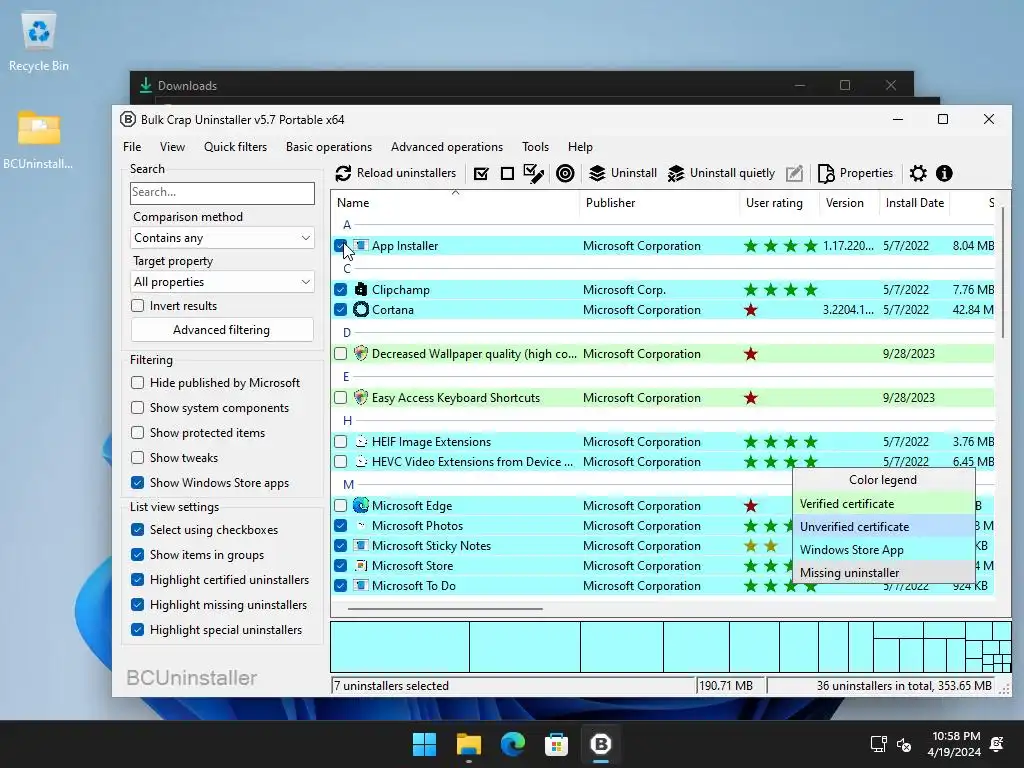Open the Comparison method dropdown

[x=222, y=238]
